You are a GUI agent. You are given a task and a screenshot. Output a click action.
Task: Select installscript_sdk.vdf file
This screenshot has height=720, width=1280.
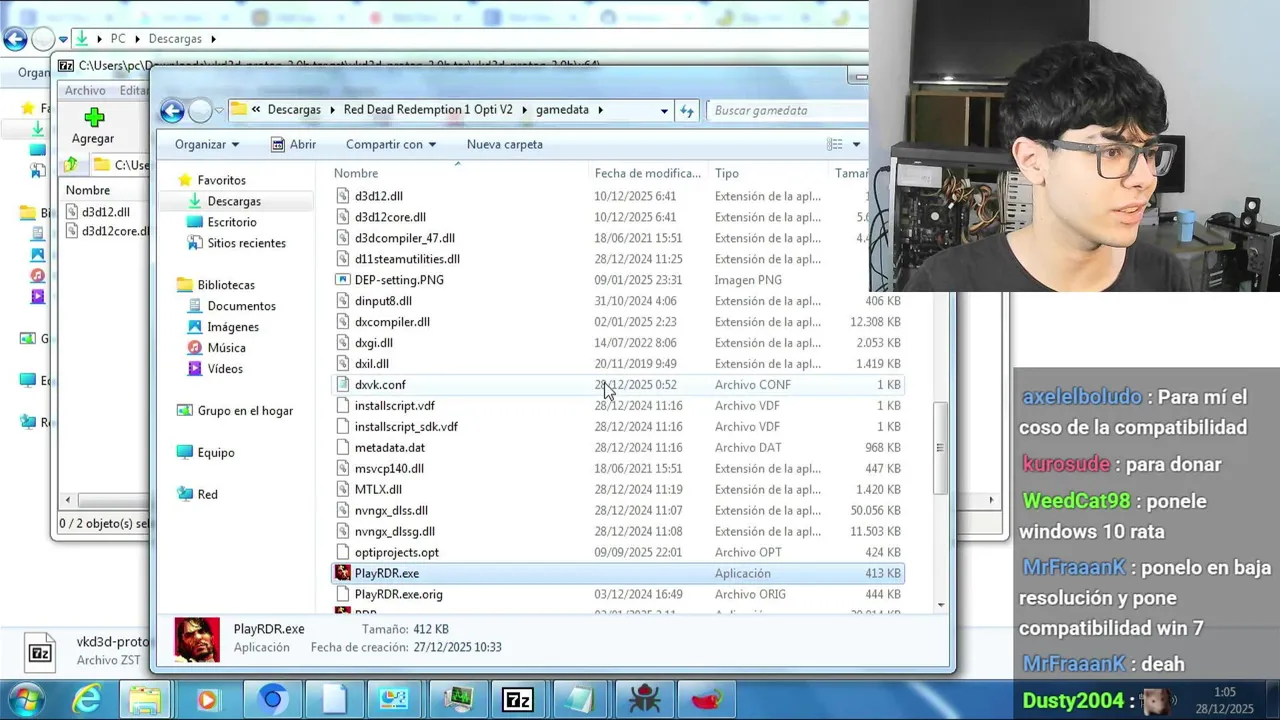pos(406,427)
